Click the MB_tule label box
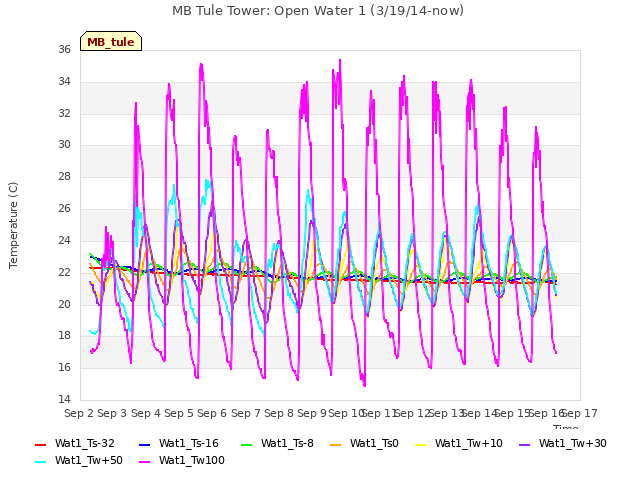 pyautogui.click(x=111, y=41)
